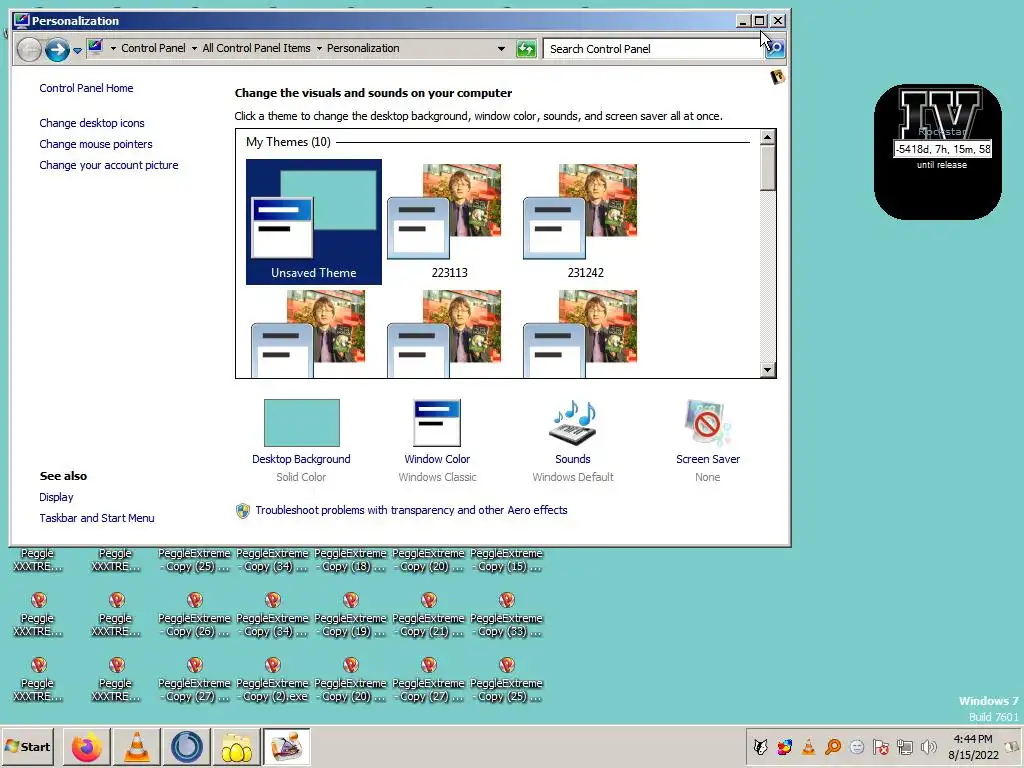Click the Personalization window taskbar button

[287, 746]
